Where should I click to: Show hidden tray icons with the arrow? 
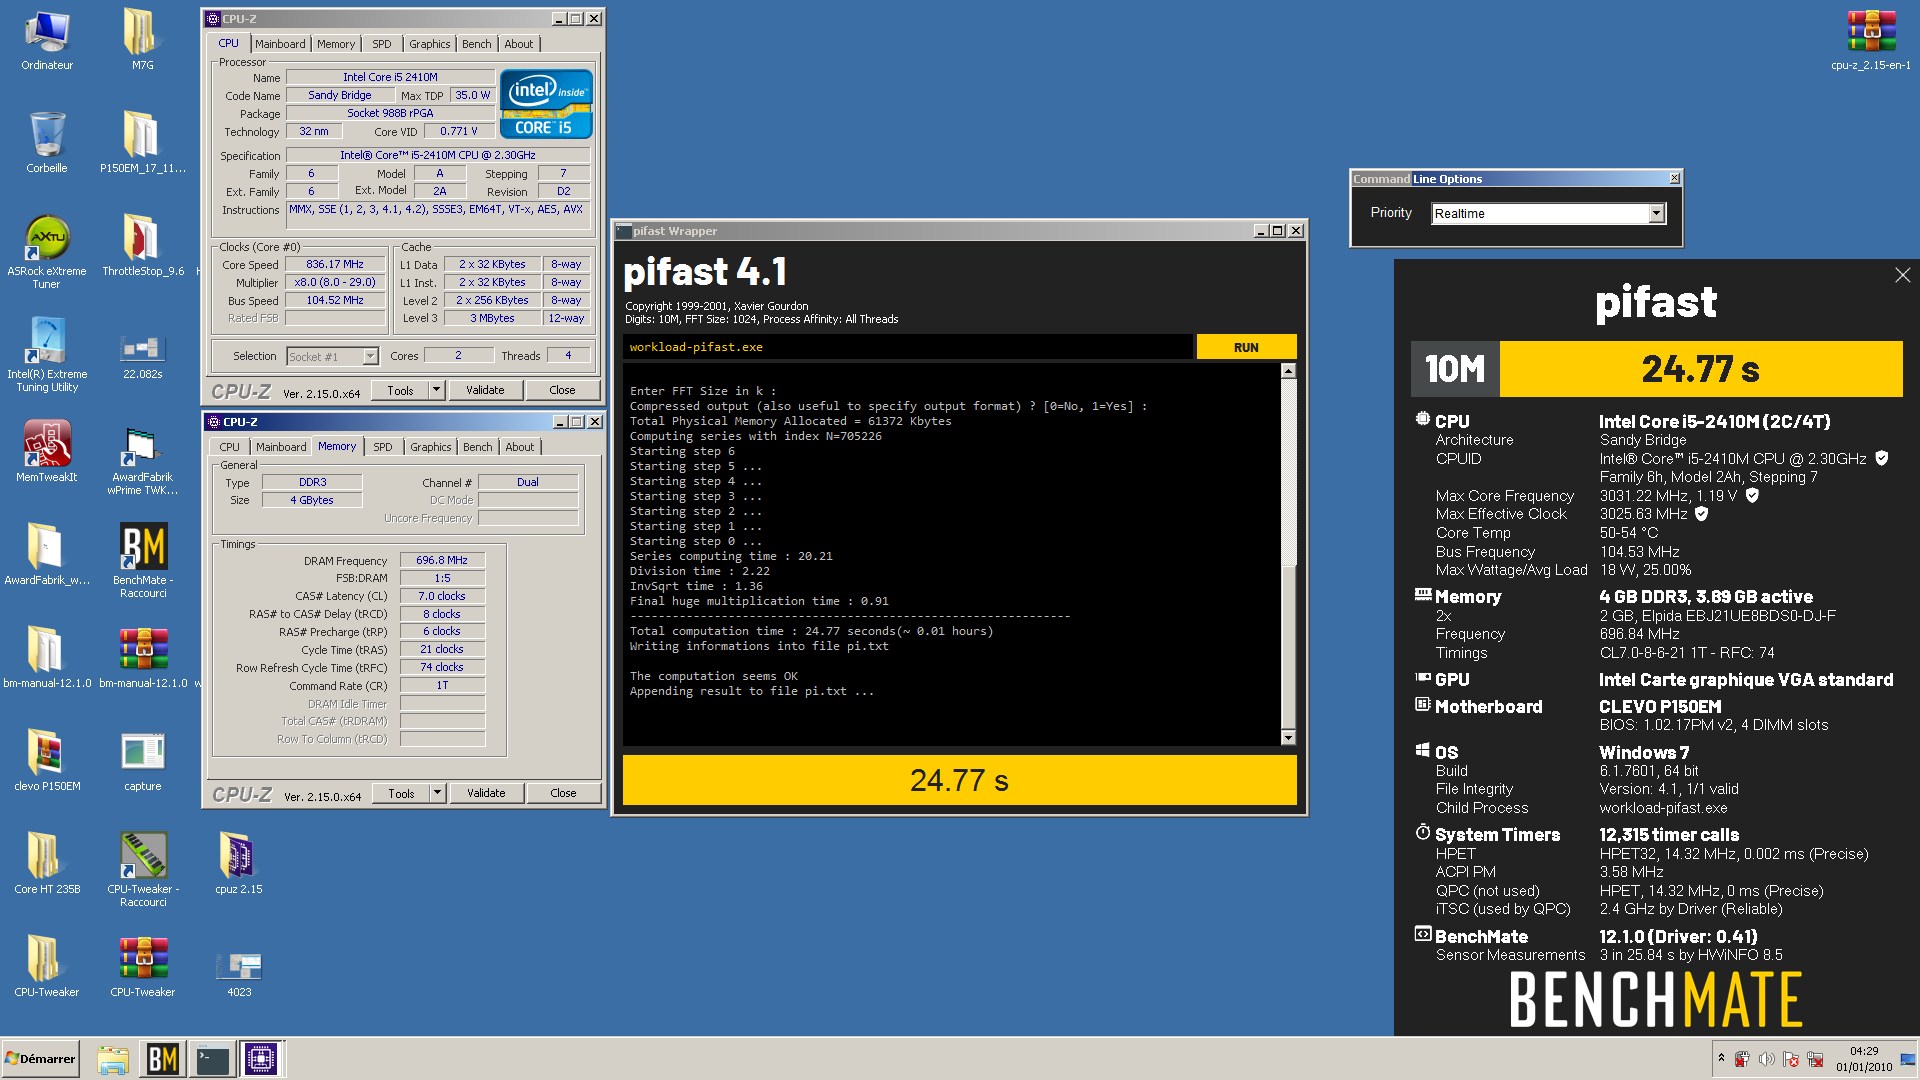tap(1721, 1058)
